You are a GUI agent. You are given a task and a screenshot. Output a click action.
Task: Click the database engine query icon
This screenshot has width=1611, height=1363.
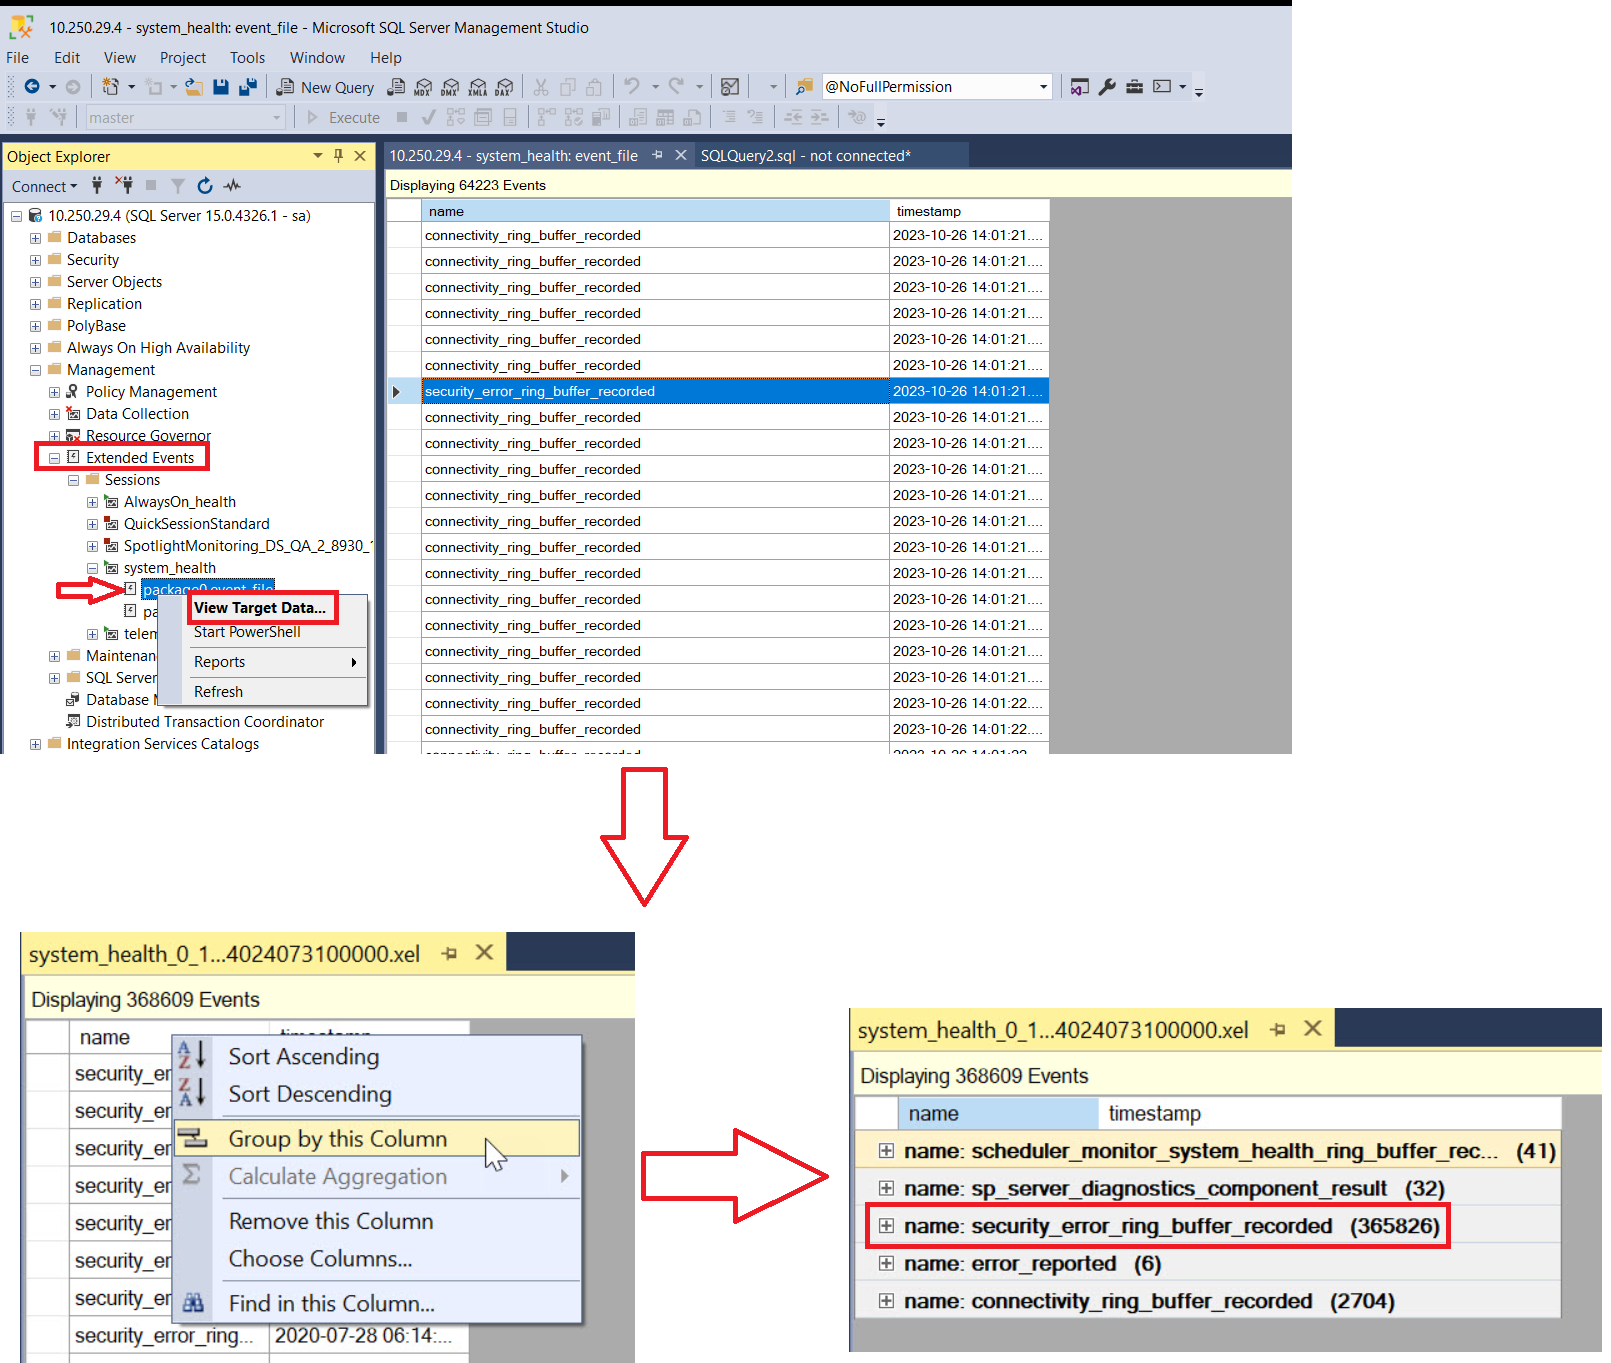[397, 87]
